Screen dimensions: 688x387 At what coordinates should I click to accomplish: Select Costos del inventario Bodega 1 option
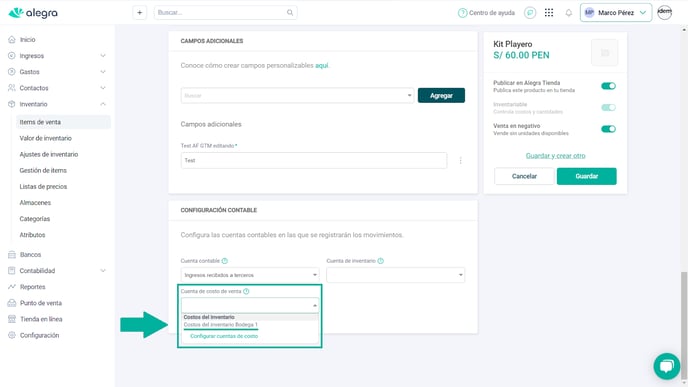[220, 325]
